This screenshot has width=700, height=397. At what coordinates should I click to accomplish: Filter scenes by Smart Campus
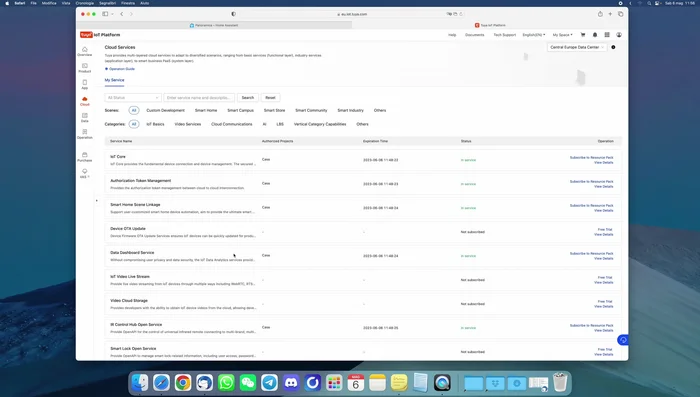click(240, 110)
